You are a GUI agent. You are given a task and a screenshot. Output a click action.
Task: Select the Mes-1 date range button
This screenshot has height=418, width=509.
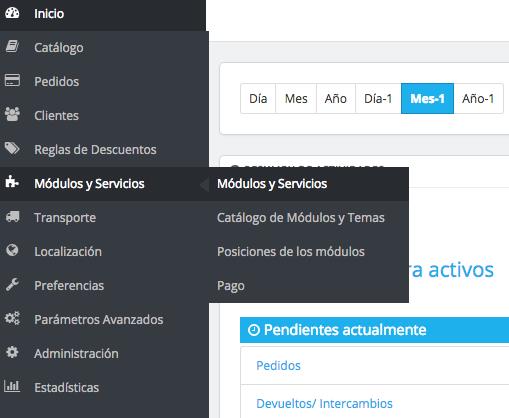427,99
